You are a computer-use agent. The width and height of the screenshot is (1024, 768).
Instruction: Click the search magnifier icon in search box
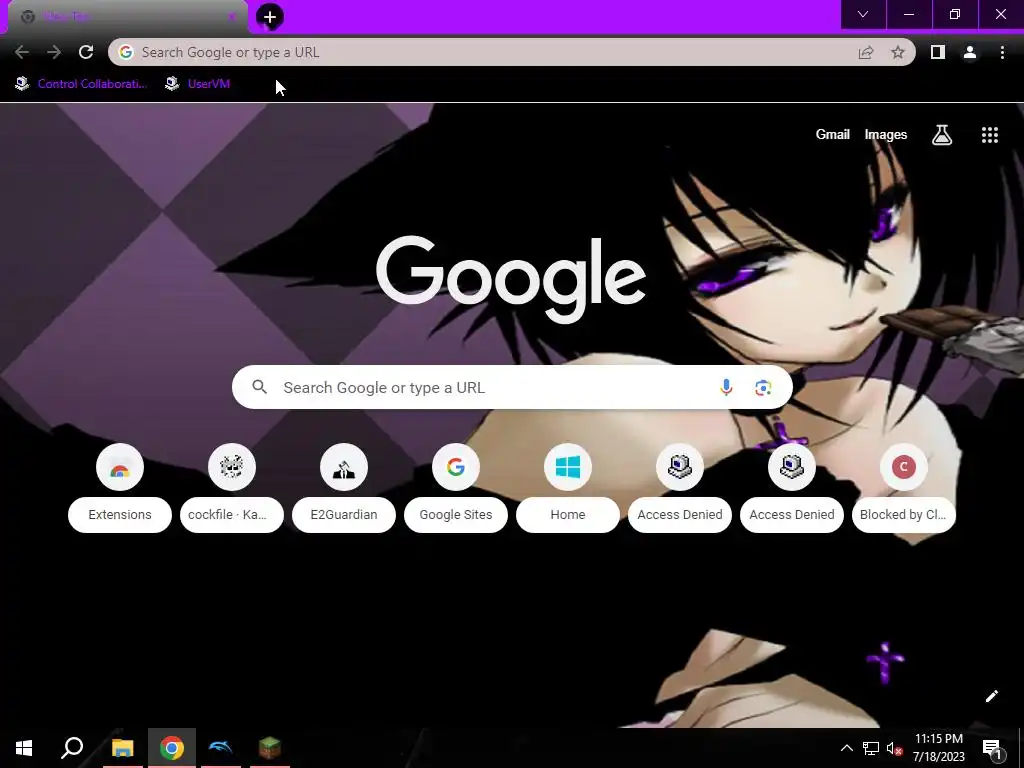tap(259, 387)
